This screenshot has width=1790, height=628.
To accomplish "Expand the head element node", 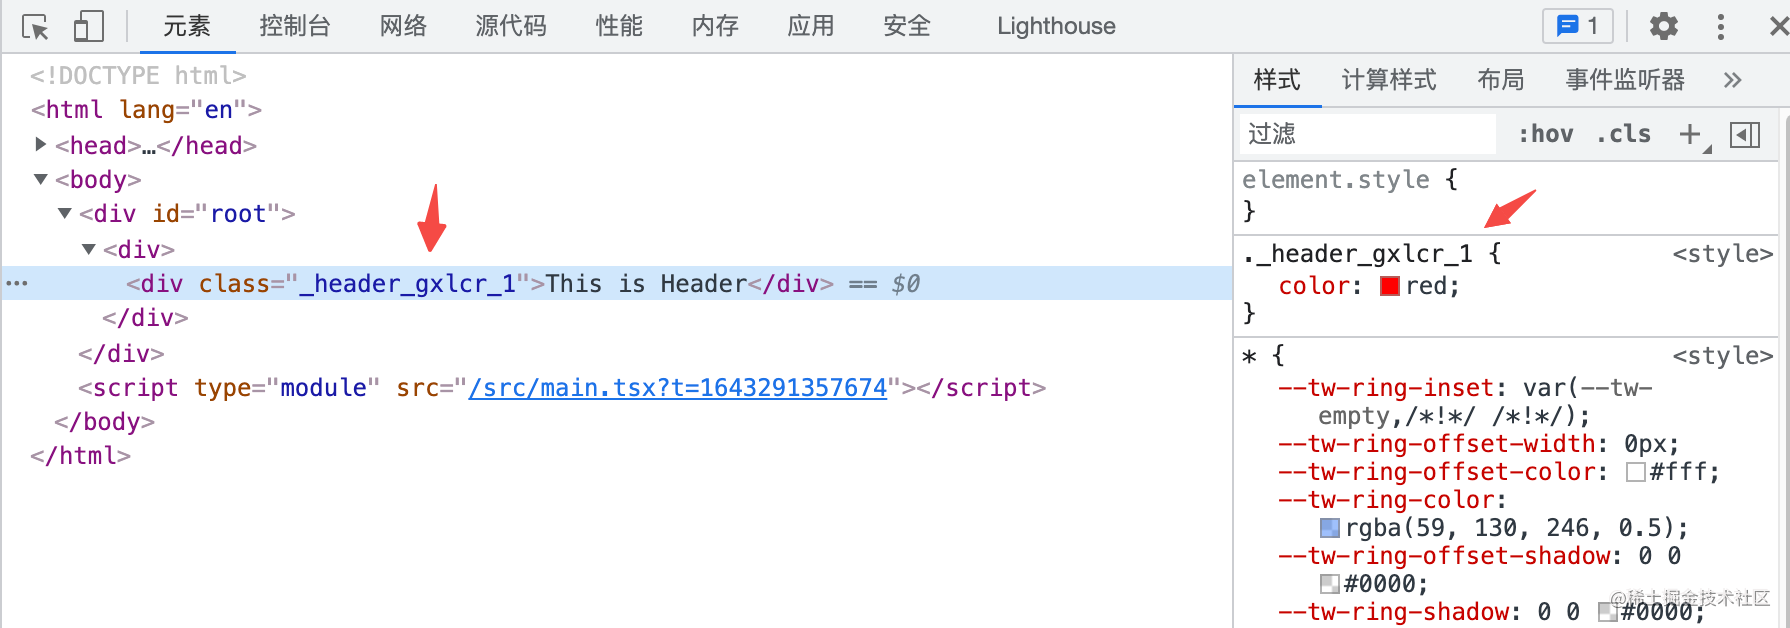I will (x=40, y=145).
